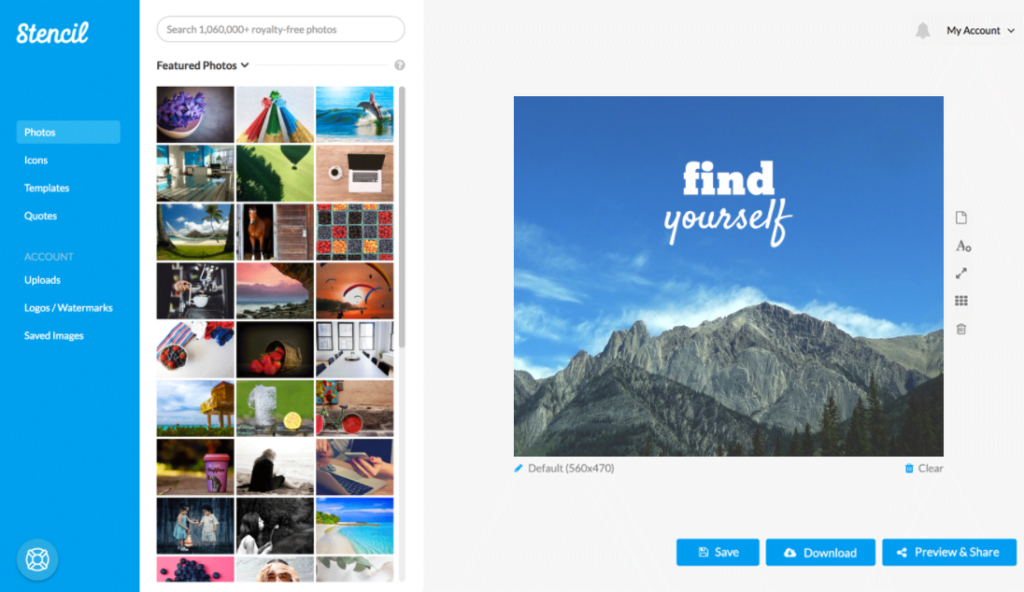This screenshot has width=1024, height=592.
Task: Open the My Account dropdown
Action: click(980, 31)
